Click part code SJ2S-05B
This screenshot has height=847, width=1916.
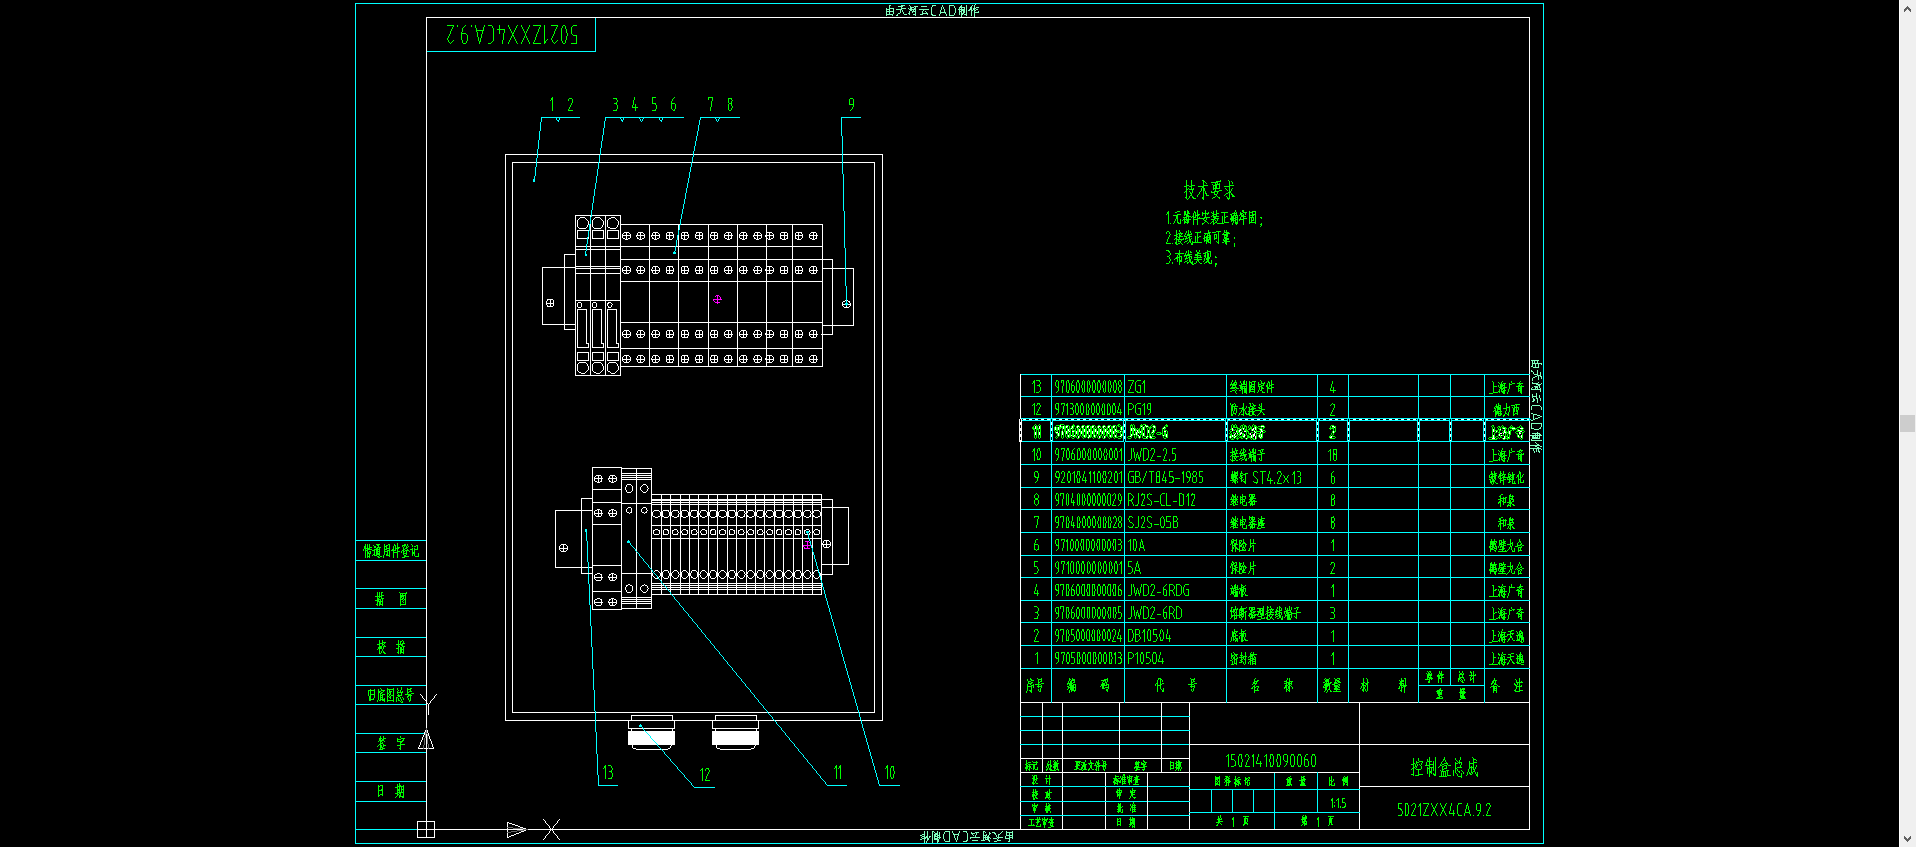pyautogui.click(x=1153, y=523)
